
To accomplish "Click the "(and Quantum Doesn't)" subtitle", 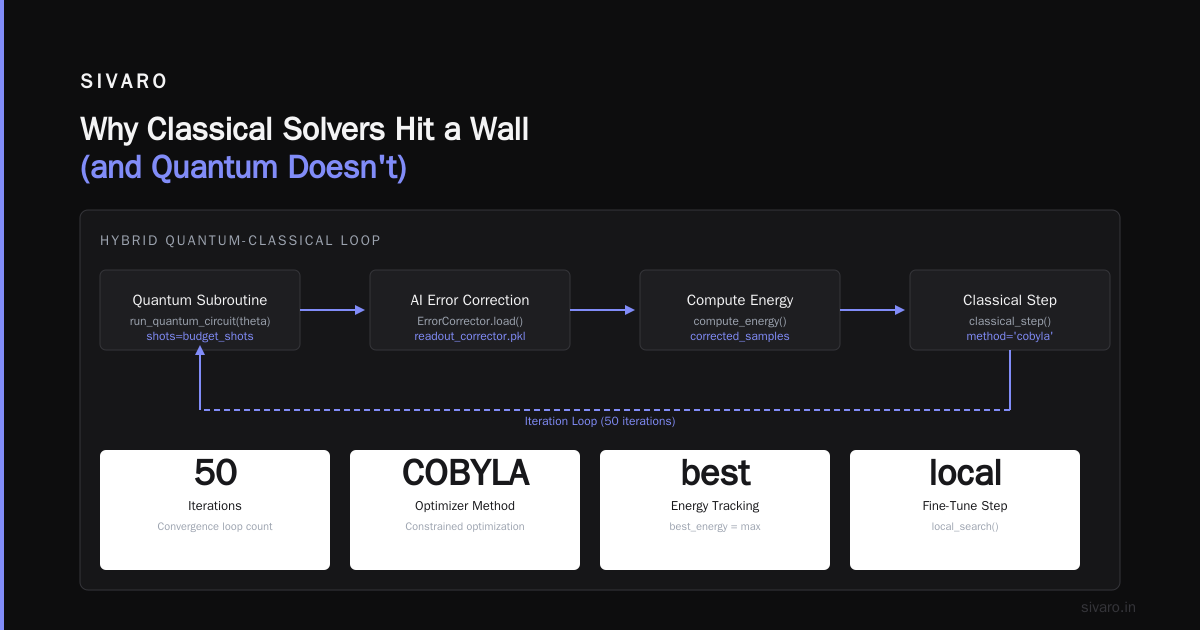I will pyautogui.click(x=243, y=167).
